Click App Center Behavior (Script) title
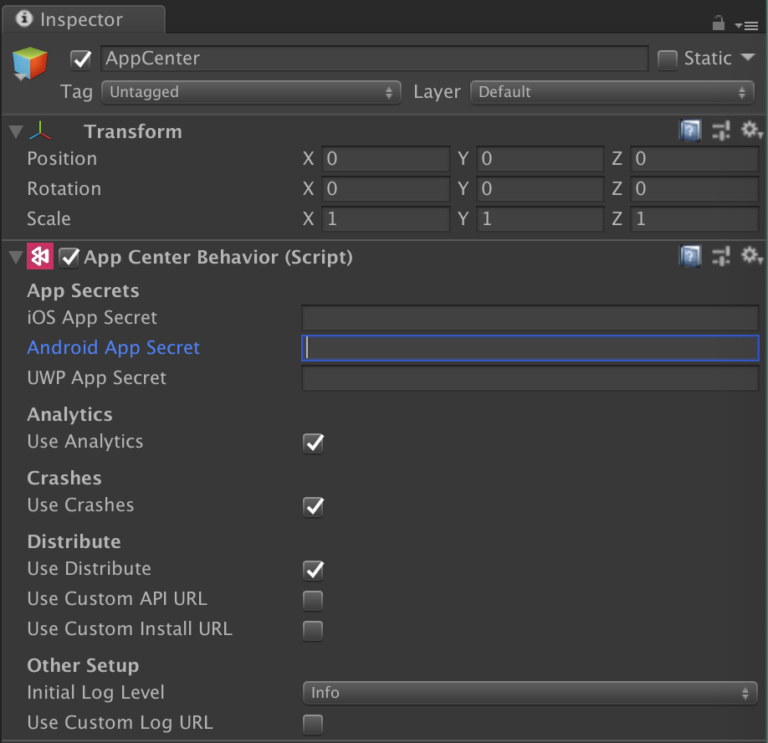 click(x=218, y=257)
